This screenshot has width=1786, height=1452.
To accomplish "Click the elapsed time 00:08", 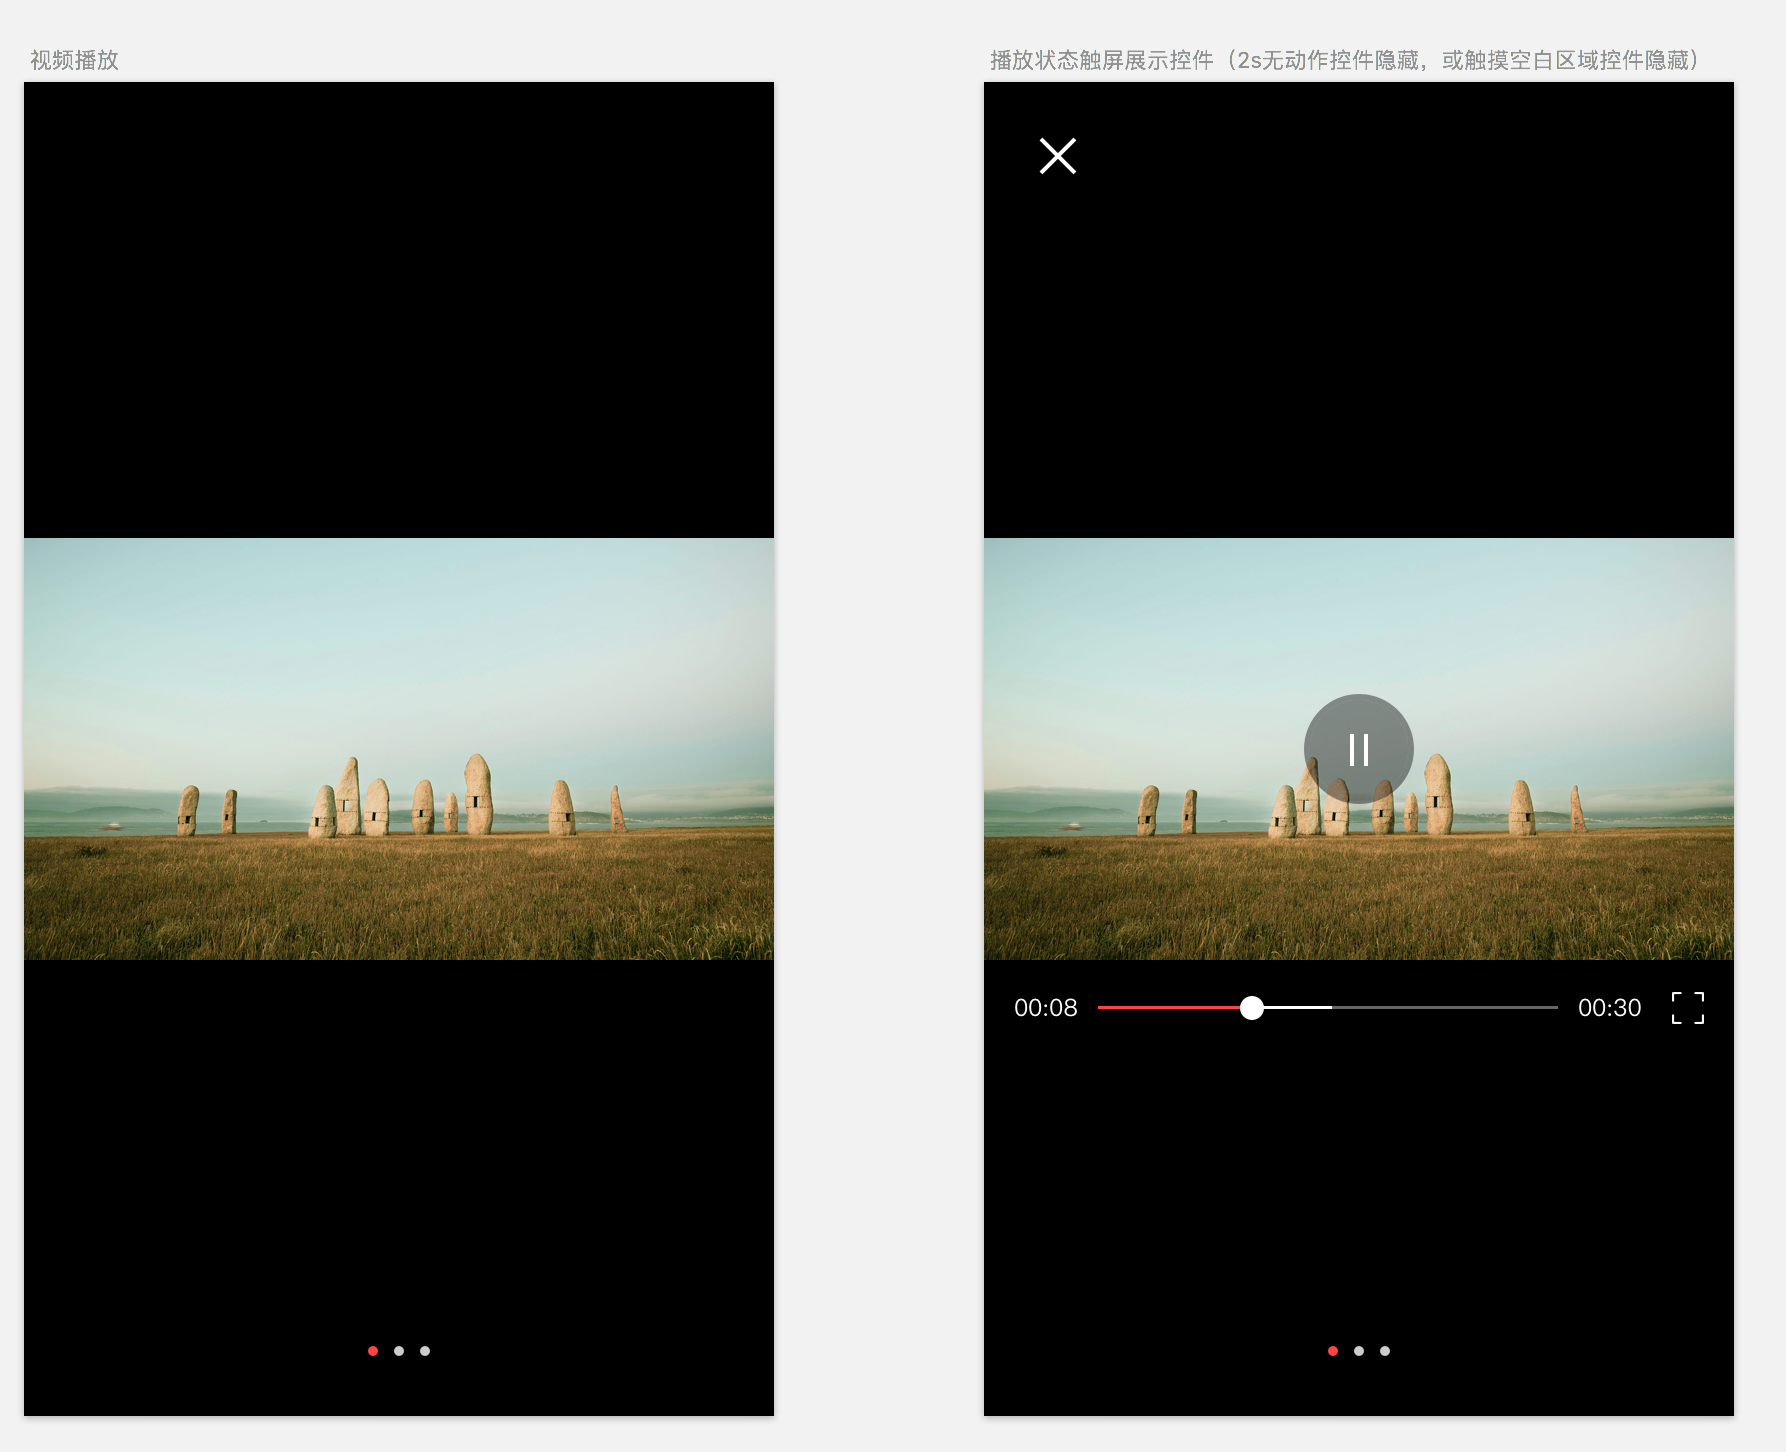I will tap(1046, 1008).
